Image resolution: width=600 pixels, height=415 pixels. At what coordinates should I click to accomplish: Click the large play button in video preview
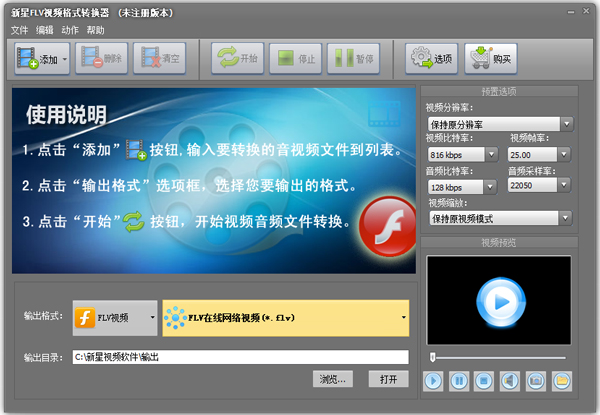click(x=501, y=302)
